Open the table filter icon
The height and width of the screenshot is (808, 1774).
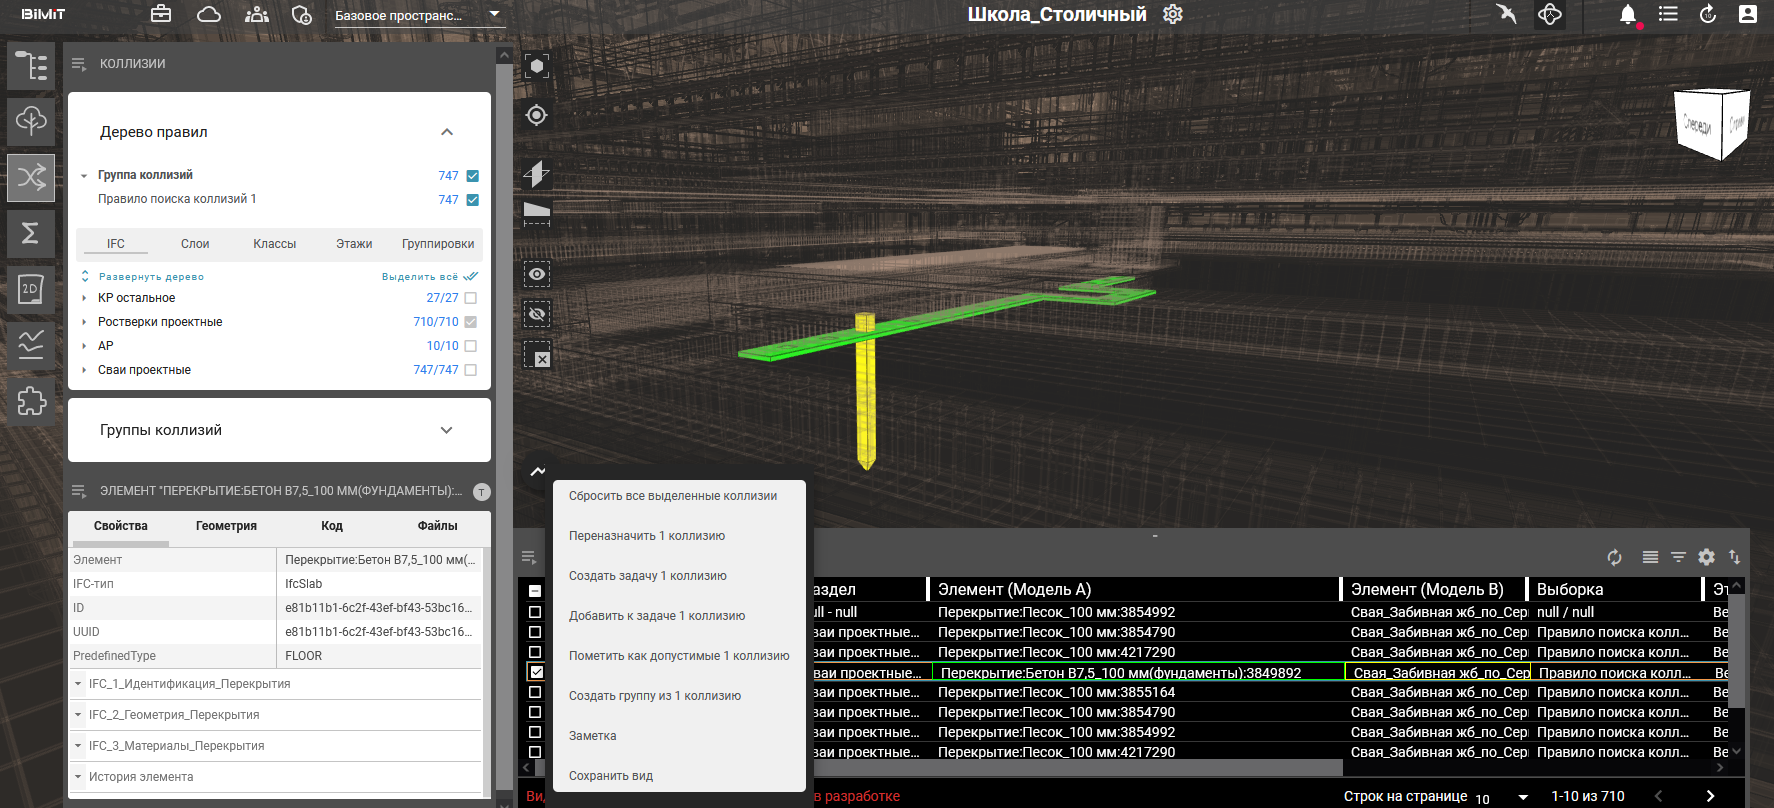(x=1678, y=557)
